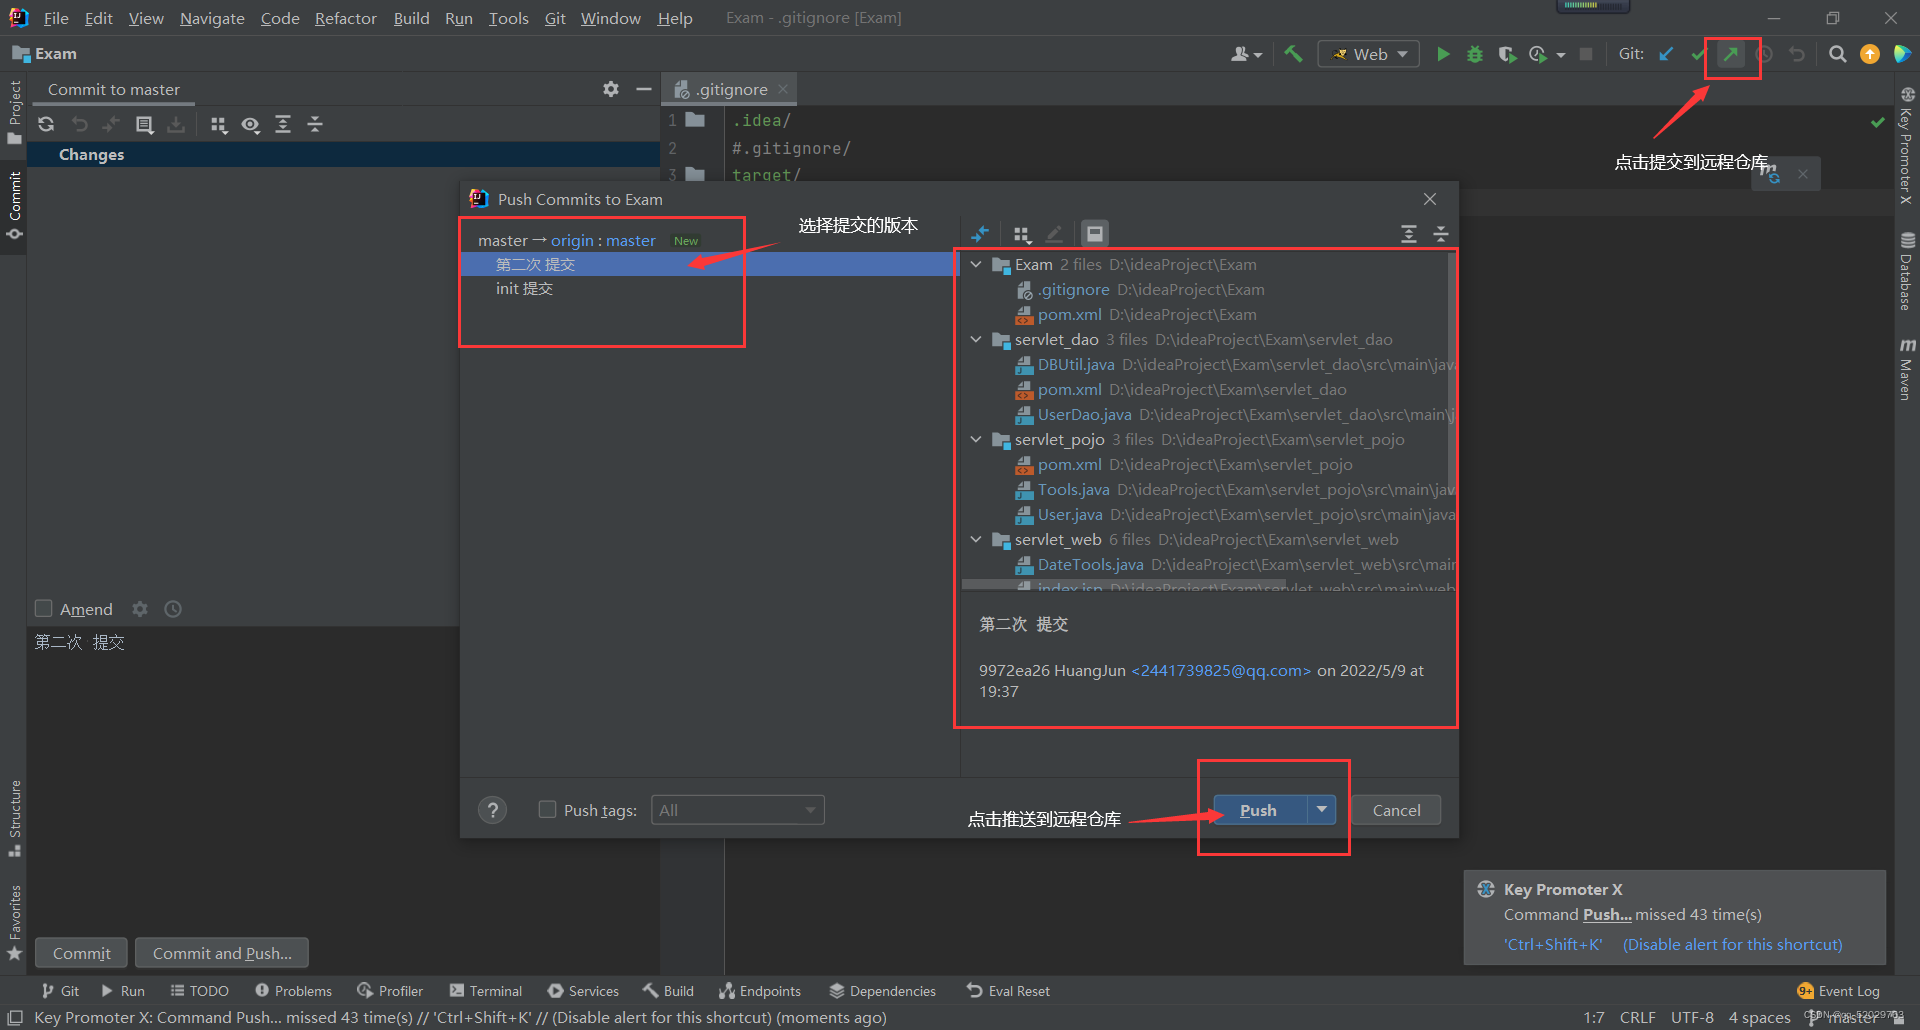1920x1030 pixels.
Task: Hide the Commit tool window with minus icon
Action: pos(644,89)
